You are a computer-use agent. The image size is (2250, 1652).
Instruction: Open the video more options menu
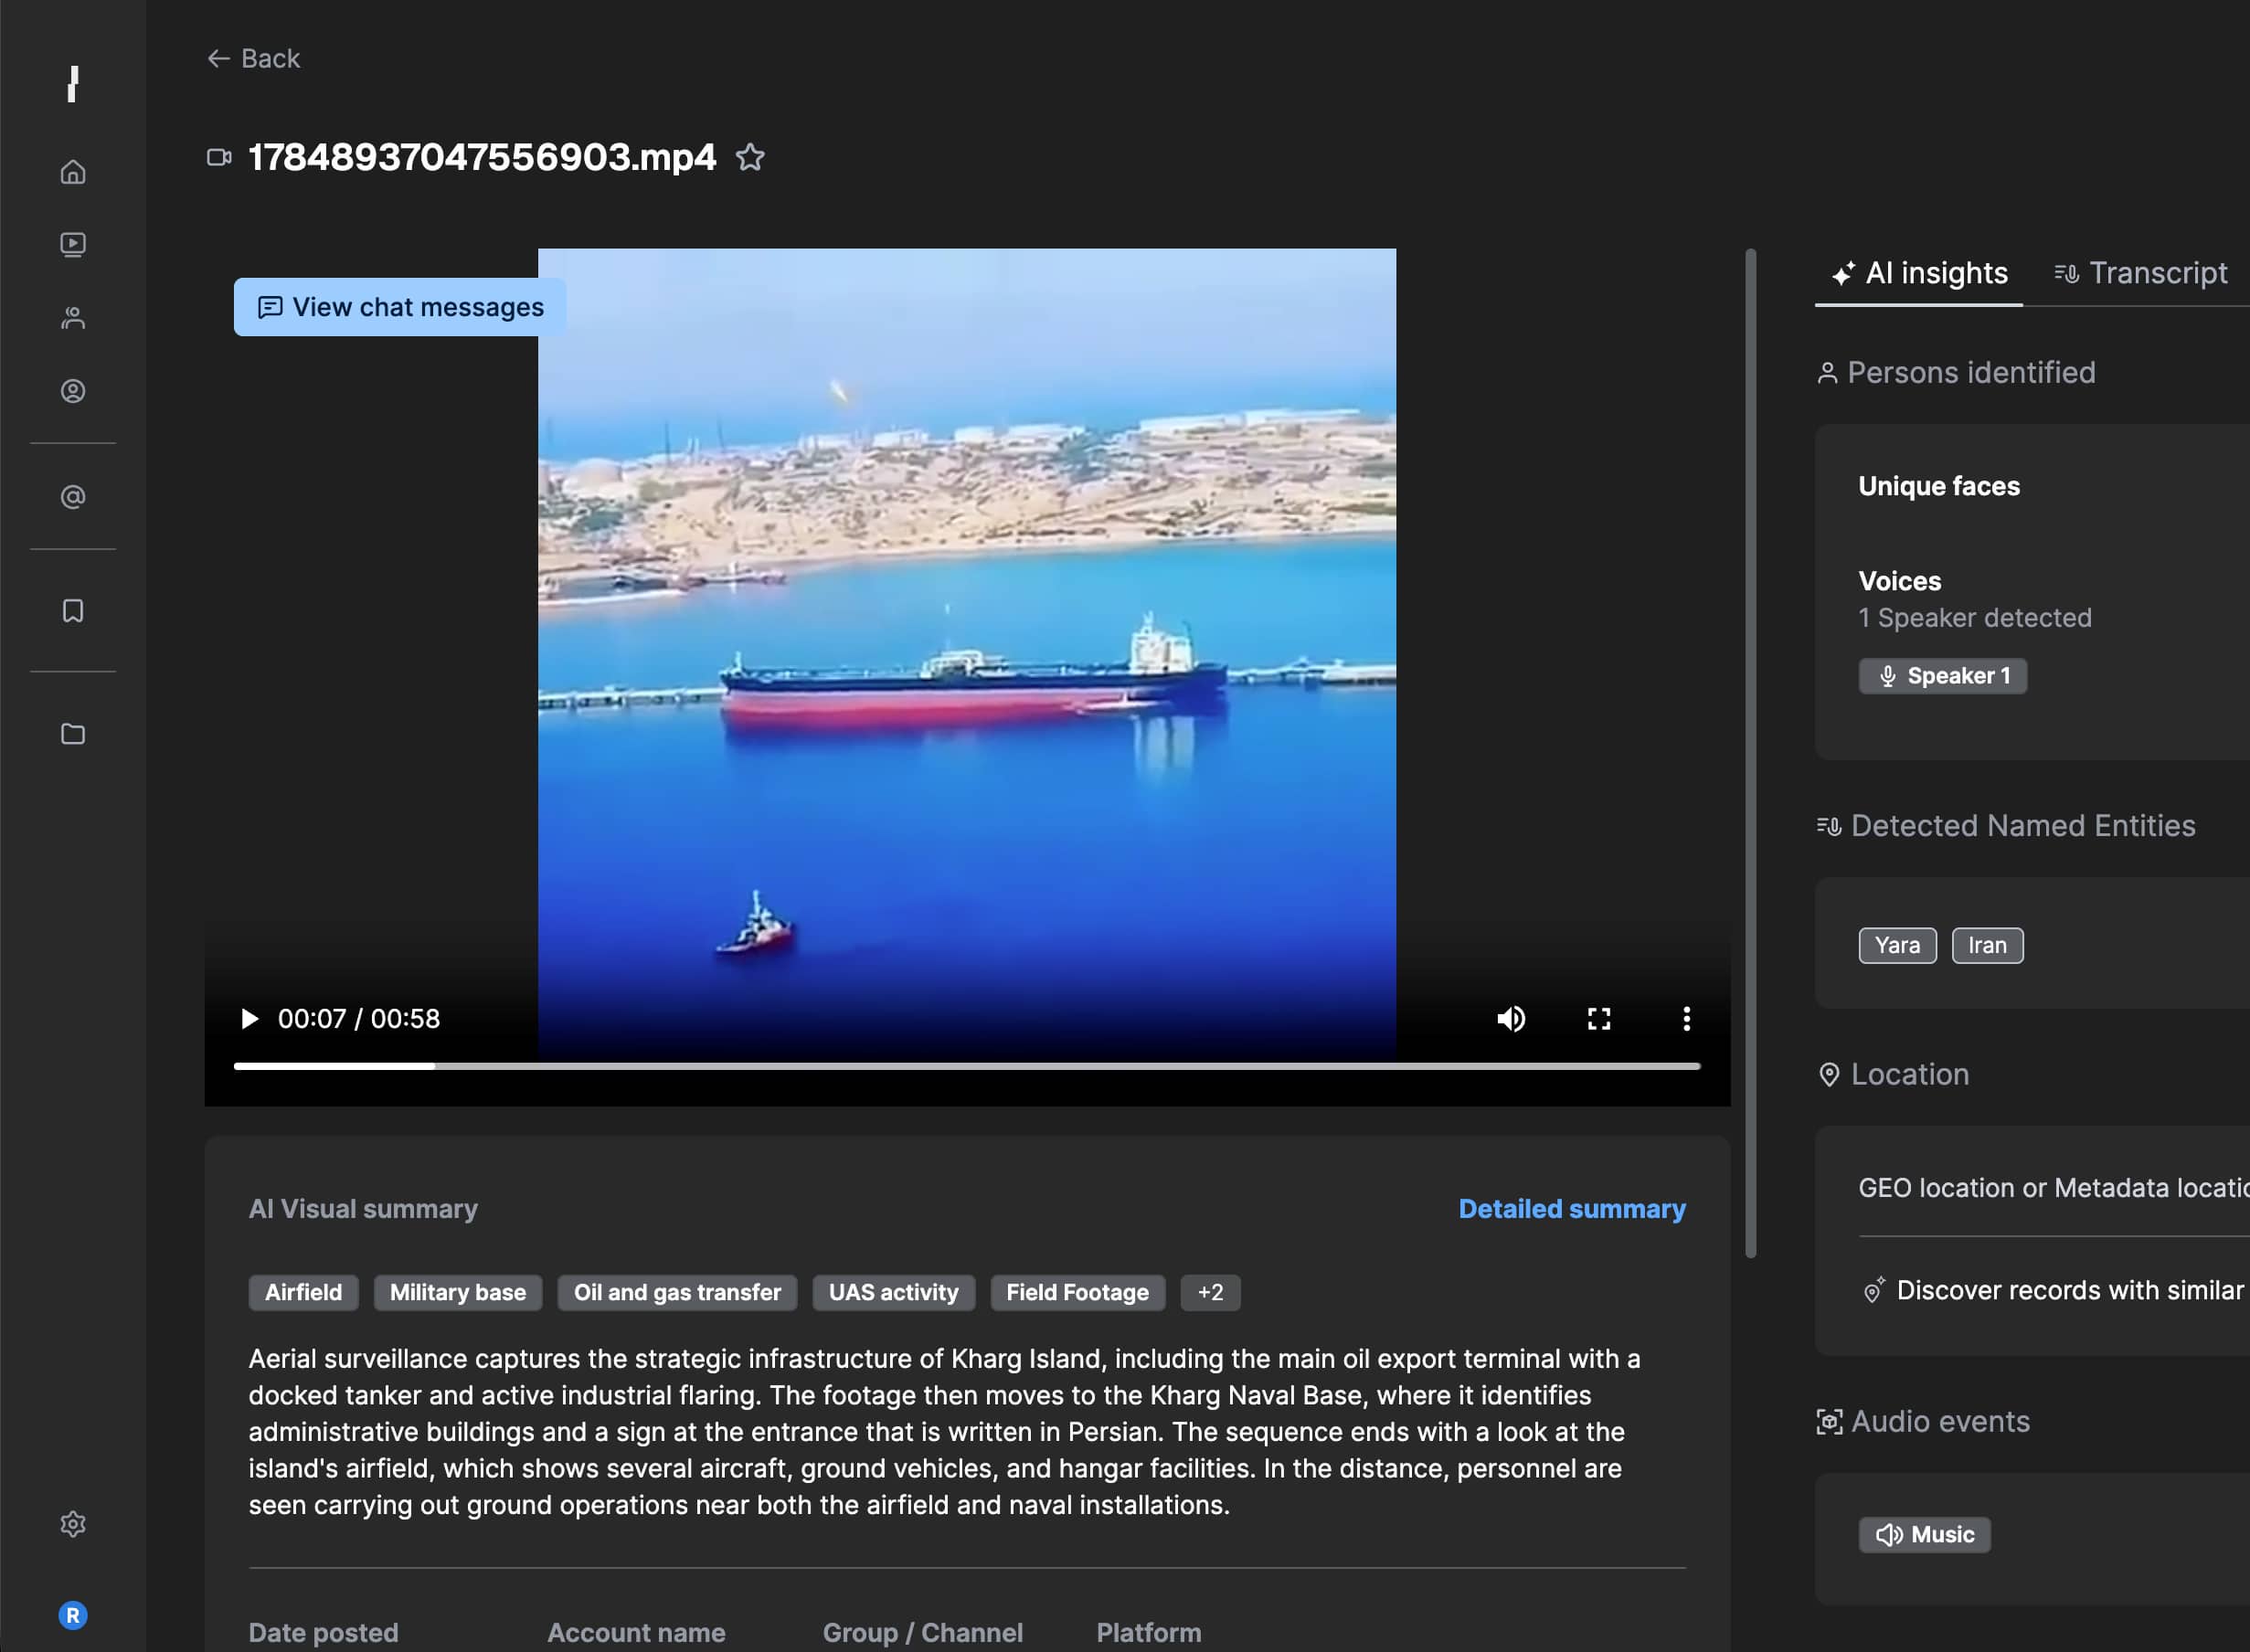[x=1687, y=1019]
